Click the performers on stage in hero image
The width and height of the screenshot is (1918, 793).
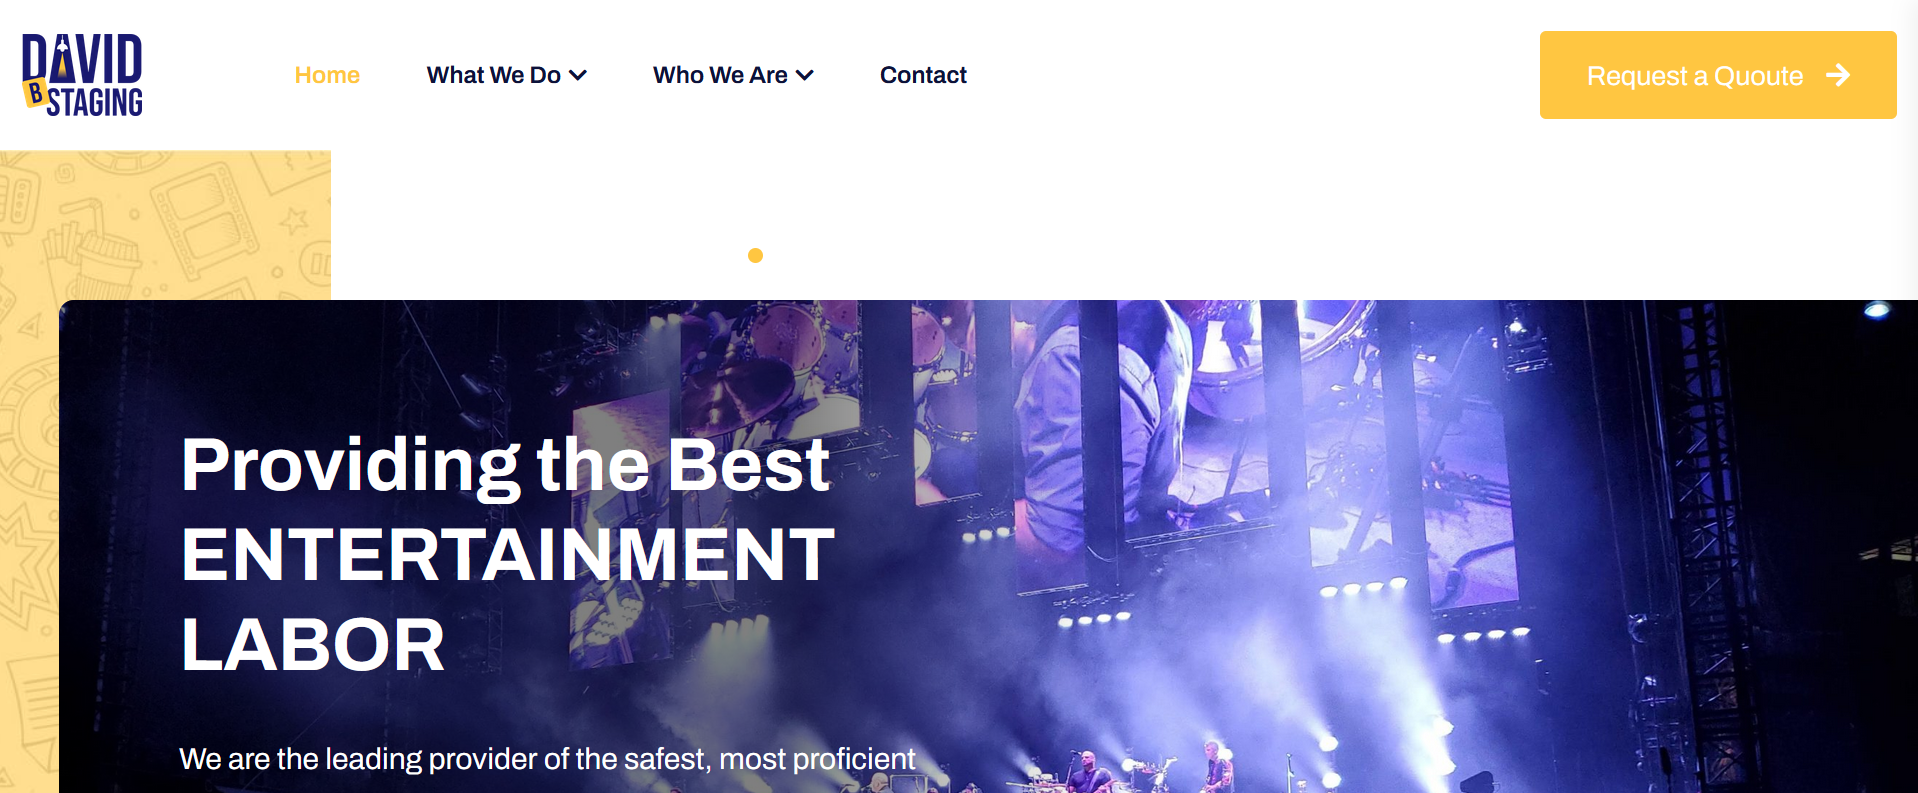point(1150,770)
